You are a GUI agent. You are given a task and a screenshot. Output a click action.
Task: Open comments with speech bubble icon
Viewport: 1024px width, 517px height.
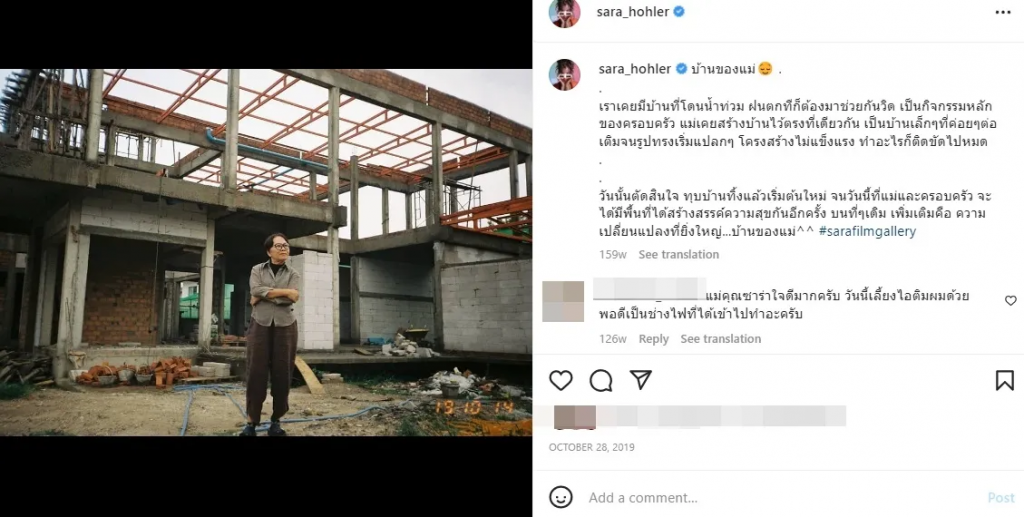[x=601, y=381]
